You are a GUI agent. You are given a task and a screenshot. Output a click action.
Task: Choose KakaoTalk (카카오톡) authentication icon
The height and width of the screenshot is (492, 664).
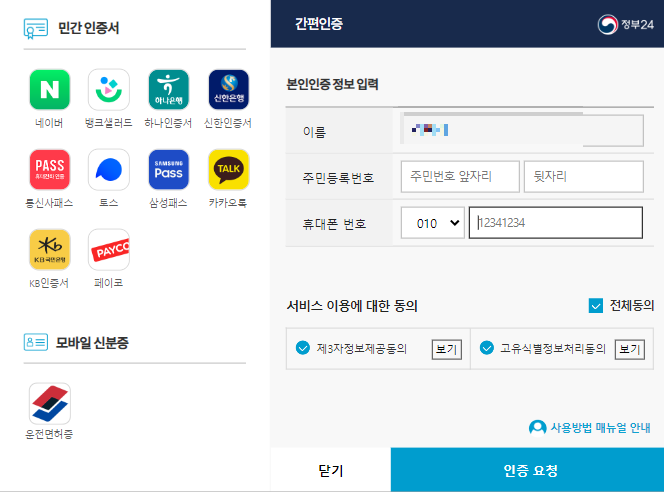229,170
